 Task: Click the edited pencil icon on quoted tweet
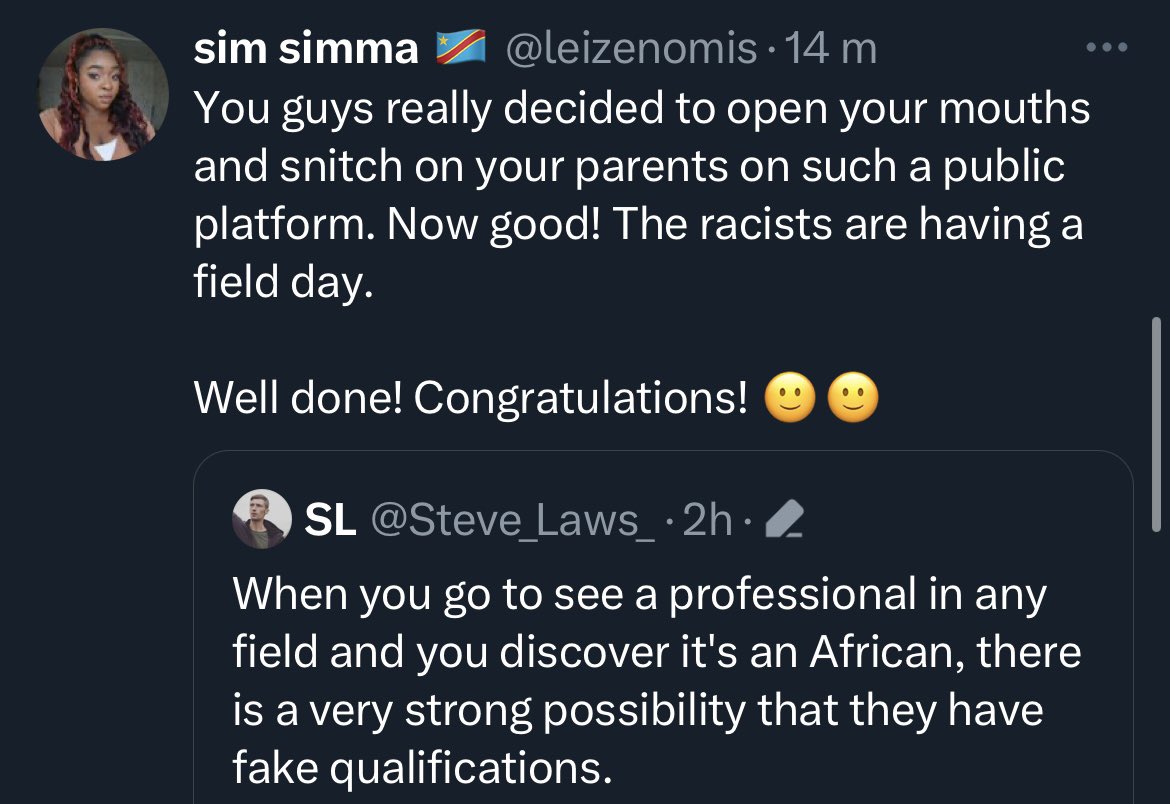[785, 521]
